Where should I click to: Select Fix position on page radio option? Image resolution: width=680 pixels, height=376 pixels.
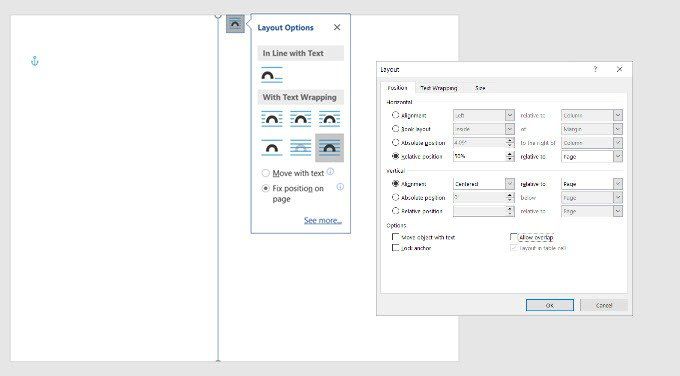(266, 189)
